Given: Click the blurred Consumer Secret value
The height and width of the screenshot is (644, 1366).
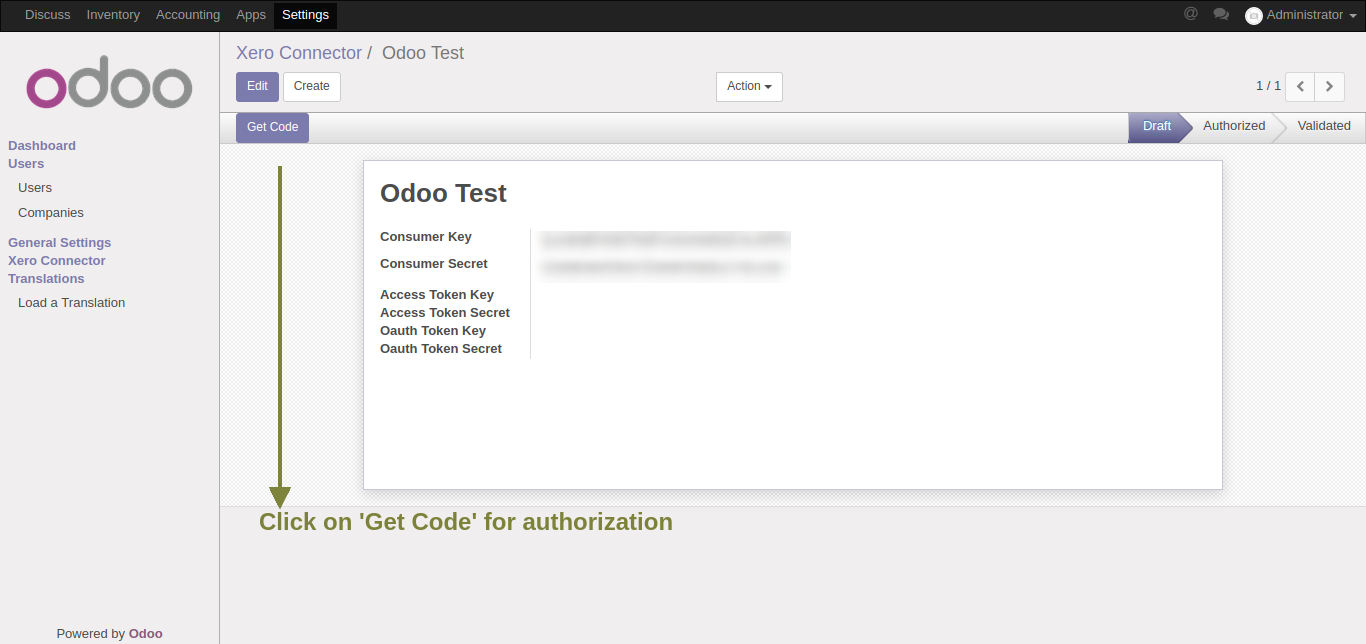Looking at the screenshot, I should click(x=664, y=267).
